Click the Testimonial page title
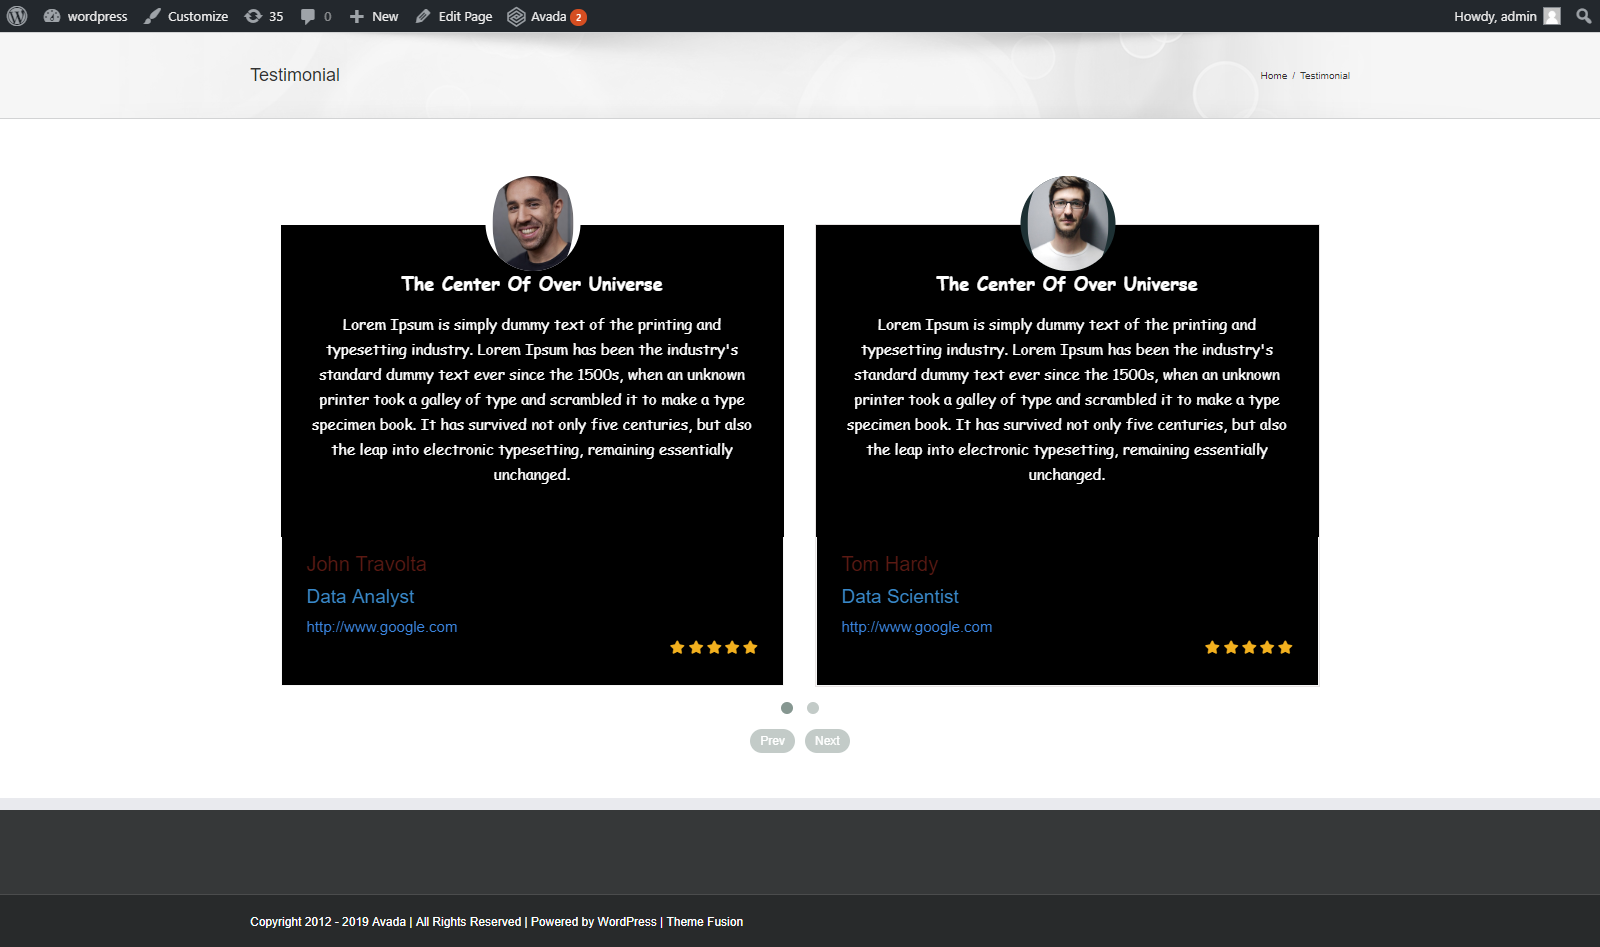Image resolution: width=1600 pixels, height=947 pixels. (x=295, y=75)
